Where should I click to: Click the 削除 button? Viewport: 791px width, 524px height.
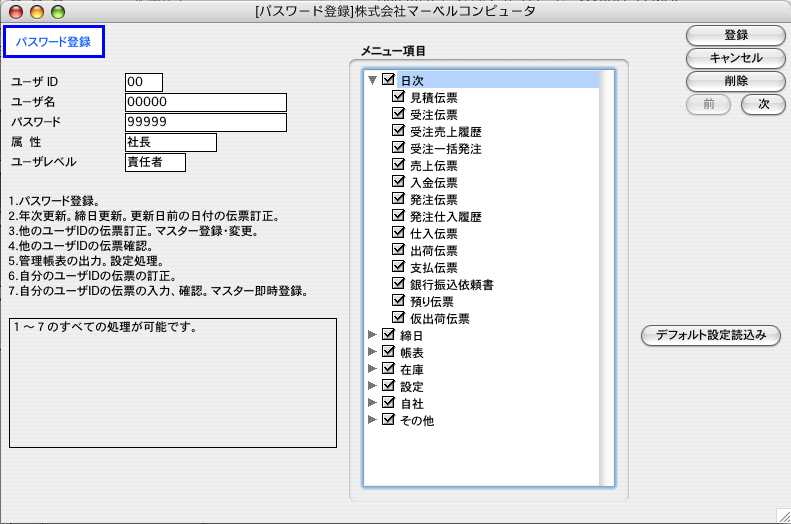pos(736,80)
